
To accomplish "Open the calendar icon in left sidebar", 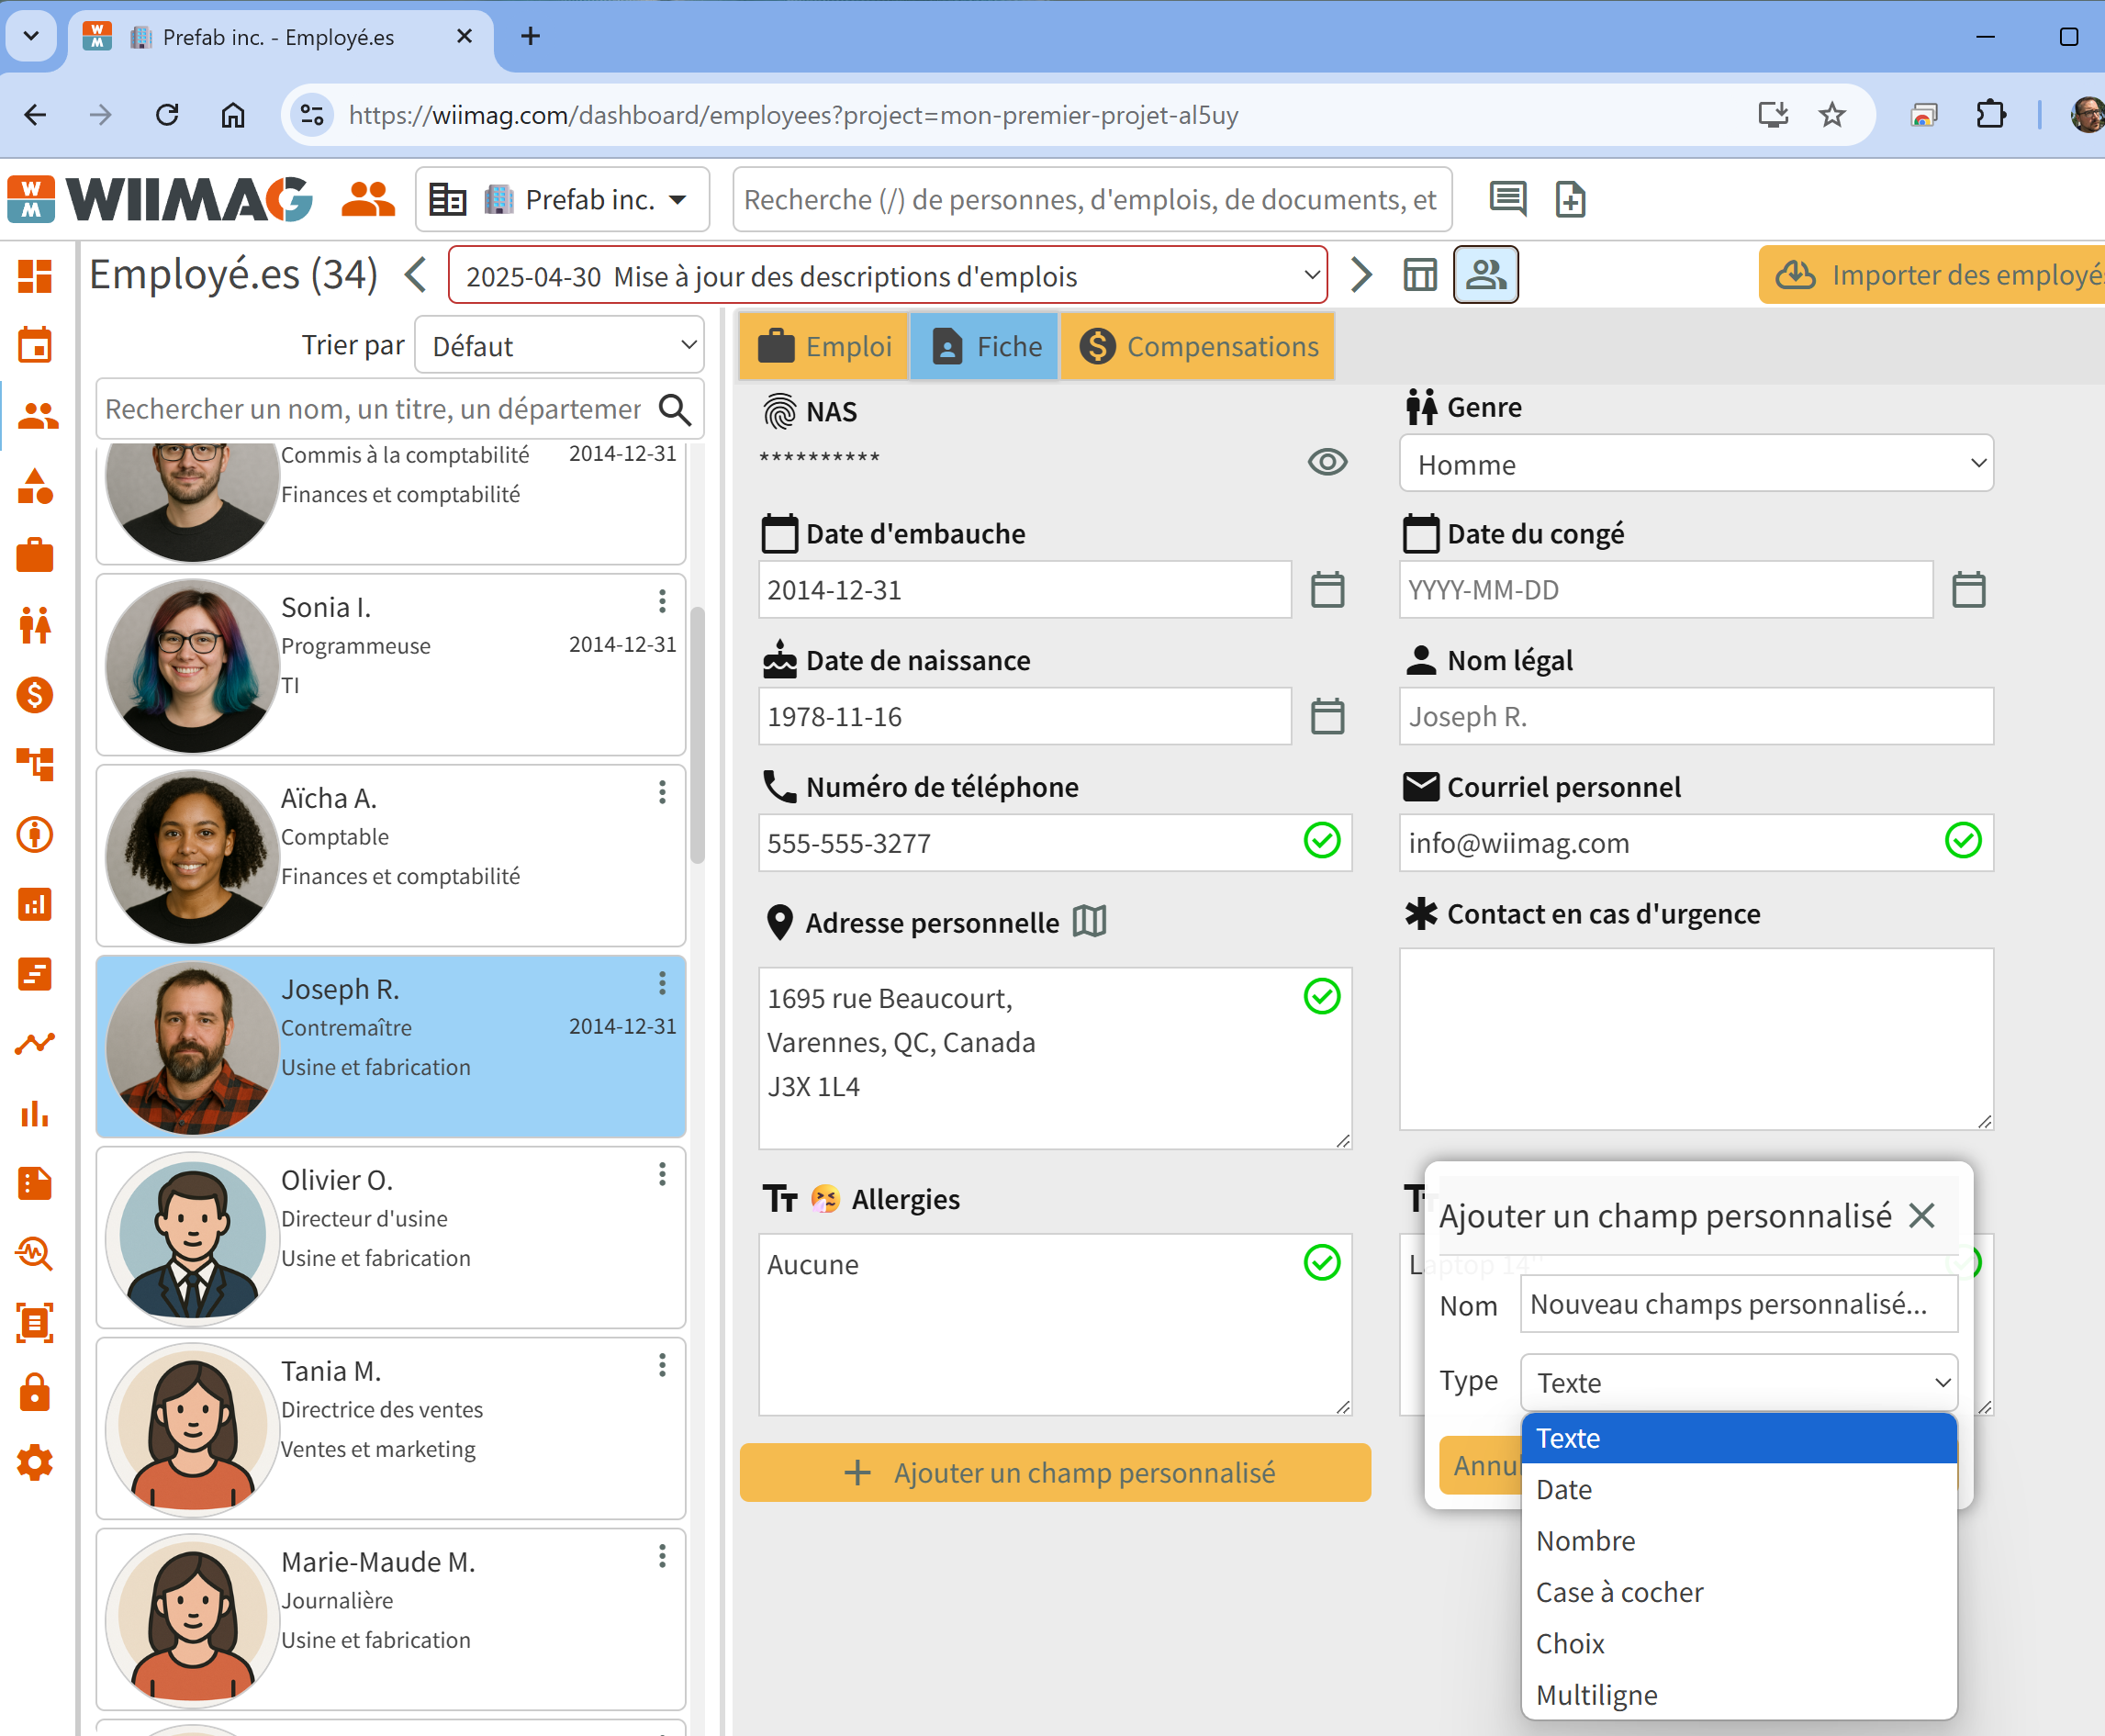I will (x=35, y=346).
